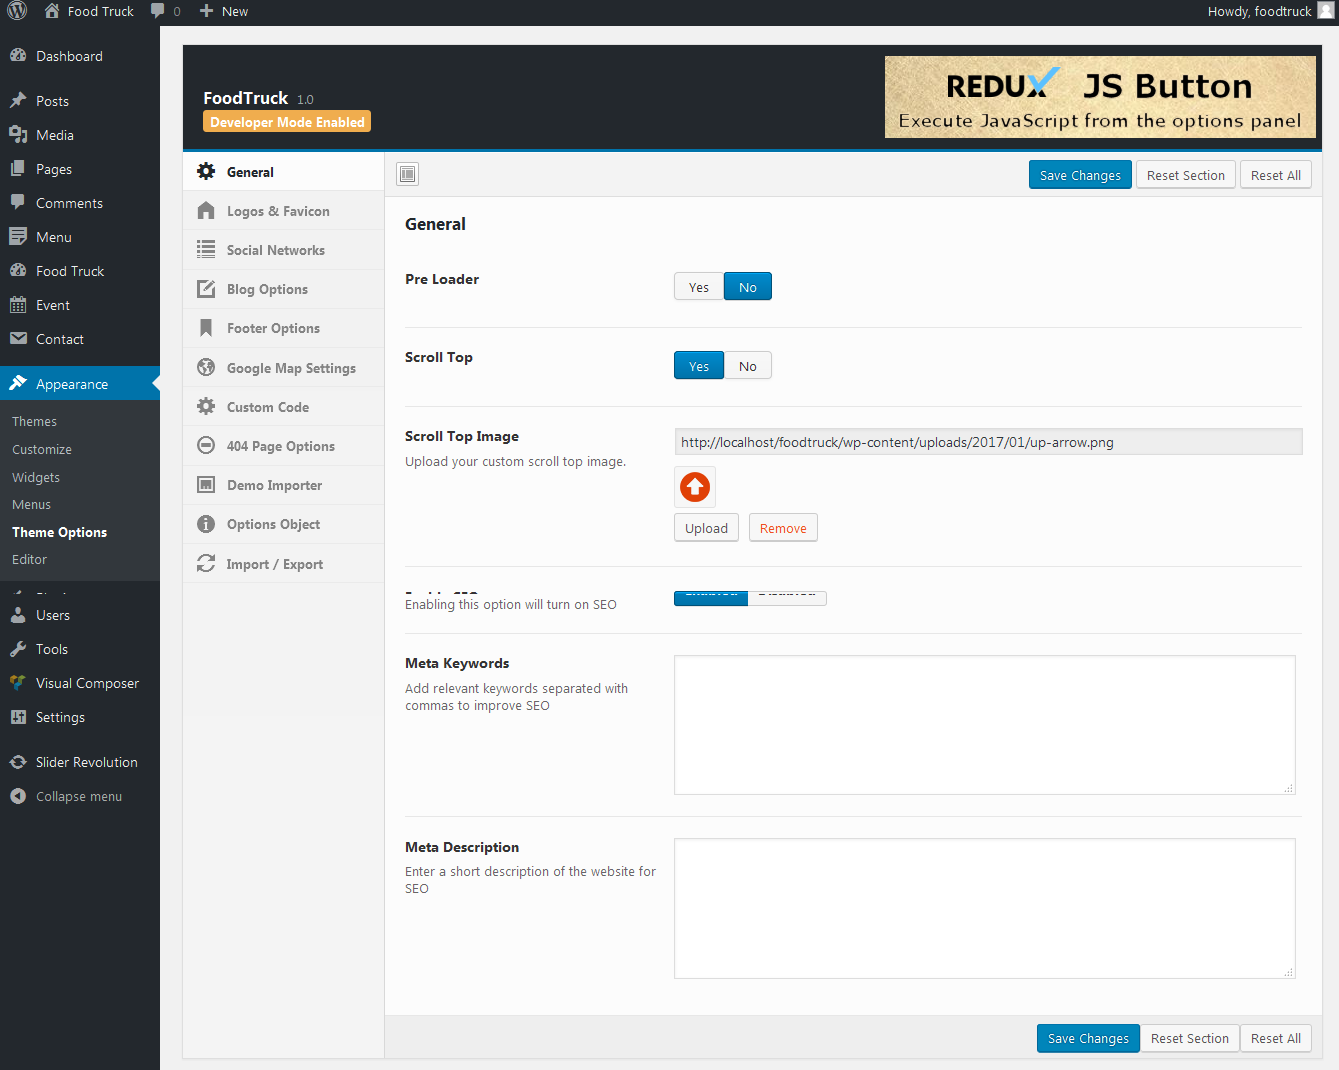Click the bottom Save Changes button

1088,1038
